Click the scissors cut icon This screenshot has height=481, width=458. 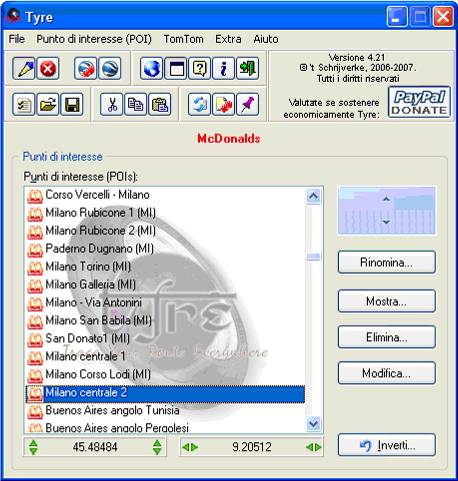112,105
